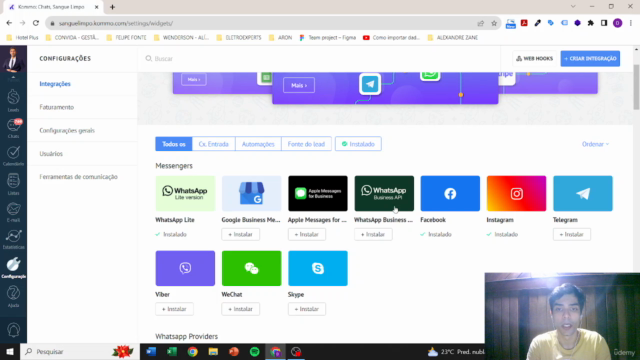Screen dimensions: 640x360
Task: Click Criar Integração button
Action: pos(590,59)
